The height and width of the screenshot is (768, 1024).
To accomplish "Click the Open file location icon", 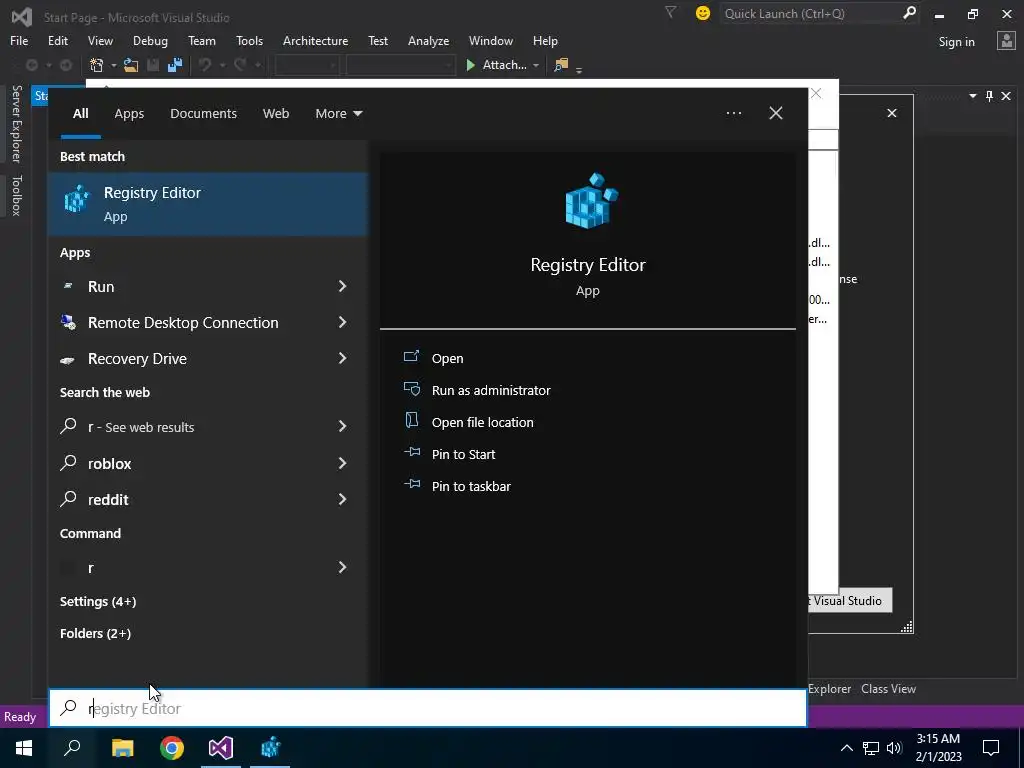I will click(411, 420).
